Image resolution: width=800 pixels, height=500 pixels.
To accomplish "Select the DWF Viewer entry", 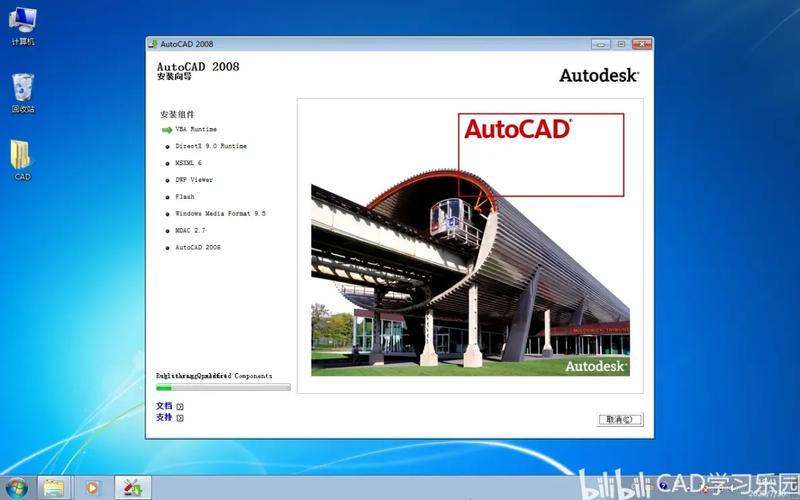I will (194, 180).
